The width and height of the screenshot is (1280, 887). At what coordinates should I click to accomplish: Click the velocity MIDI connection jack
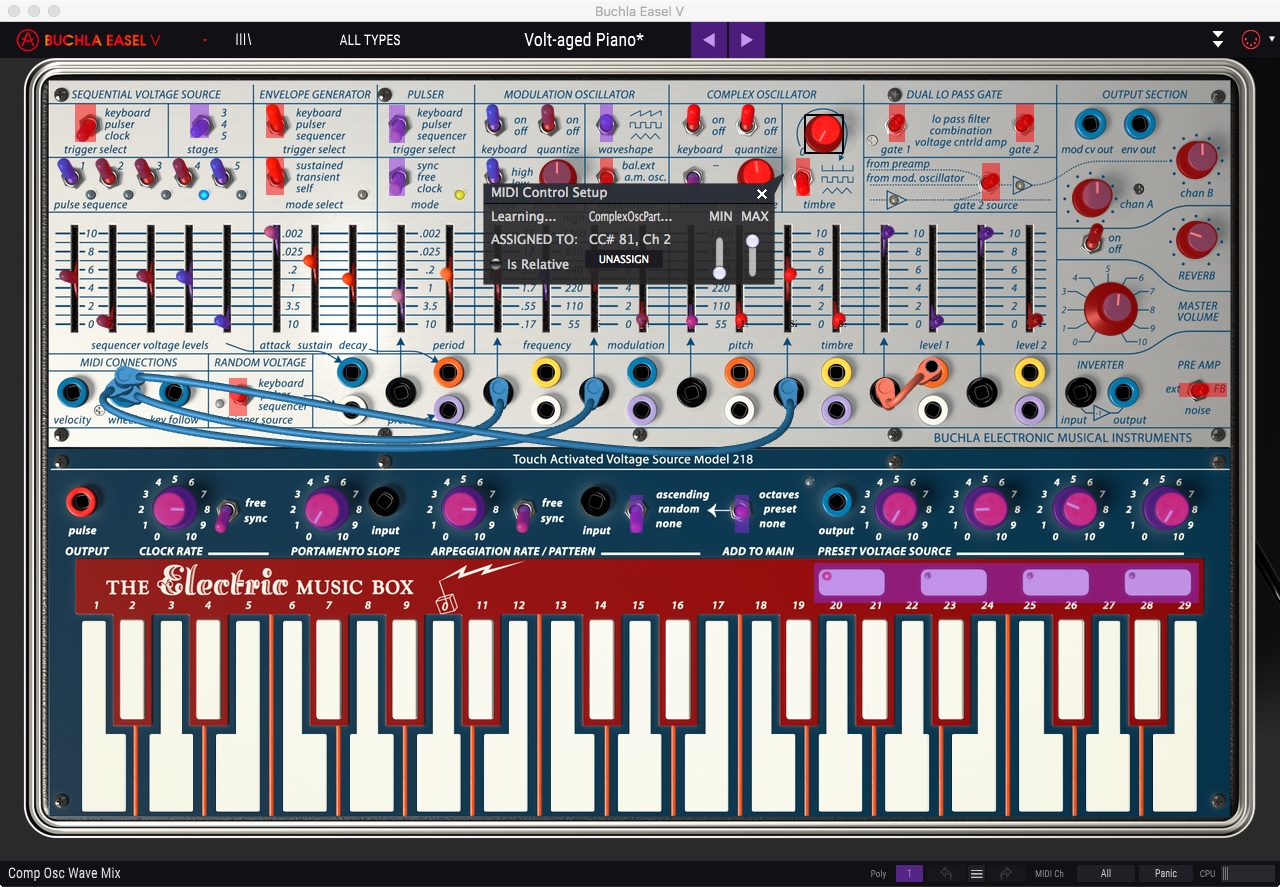click(x=72, y=391)
